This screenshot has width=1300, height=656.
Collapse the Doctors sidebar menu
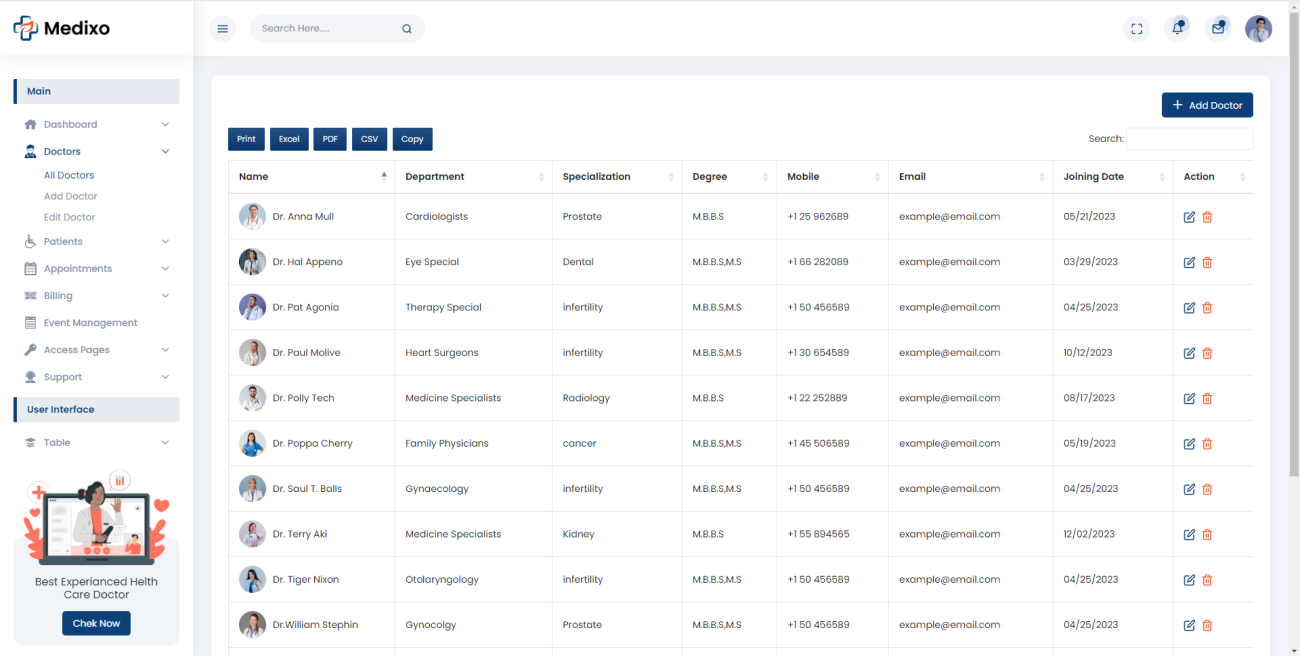coord(97,152)
